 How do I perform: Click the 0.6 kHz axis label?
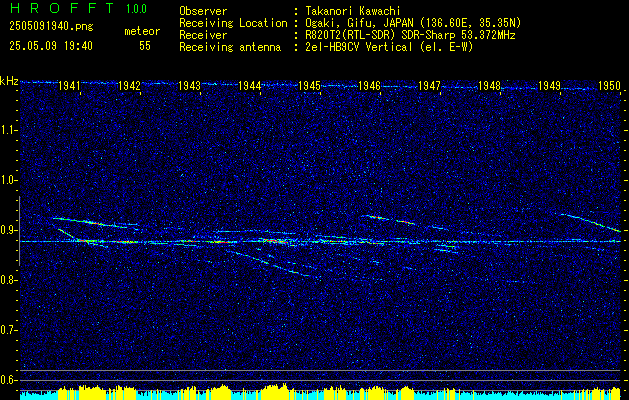coord(9,380)
